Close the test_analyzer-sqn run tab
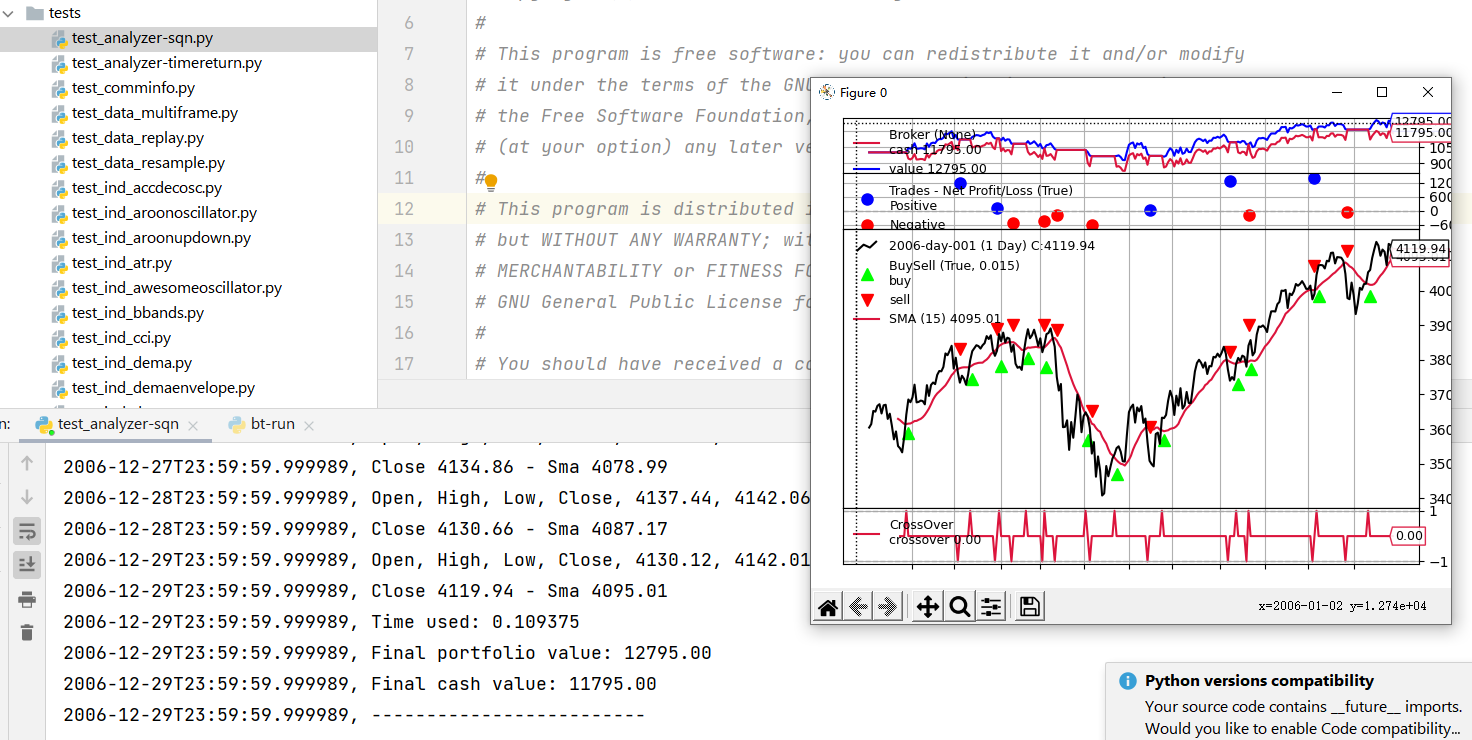The width and height of the screenshot is (1472, 740). click(193, 425)
